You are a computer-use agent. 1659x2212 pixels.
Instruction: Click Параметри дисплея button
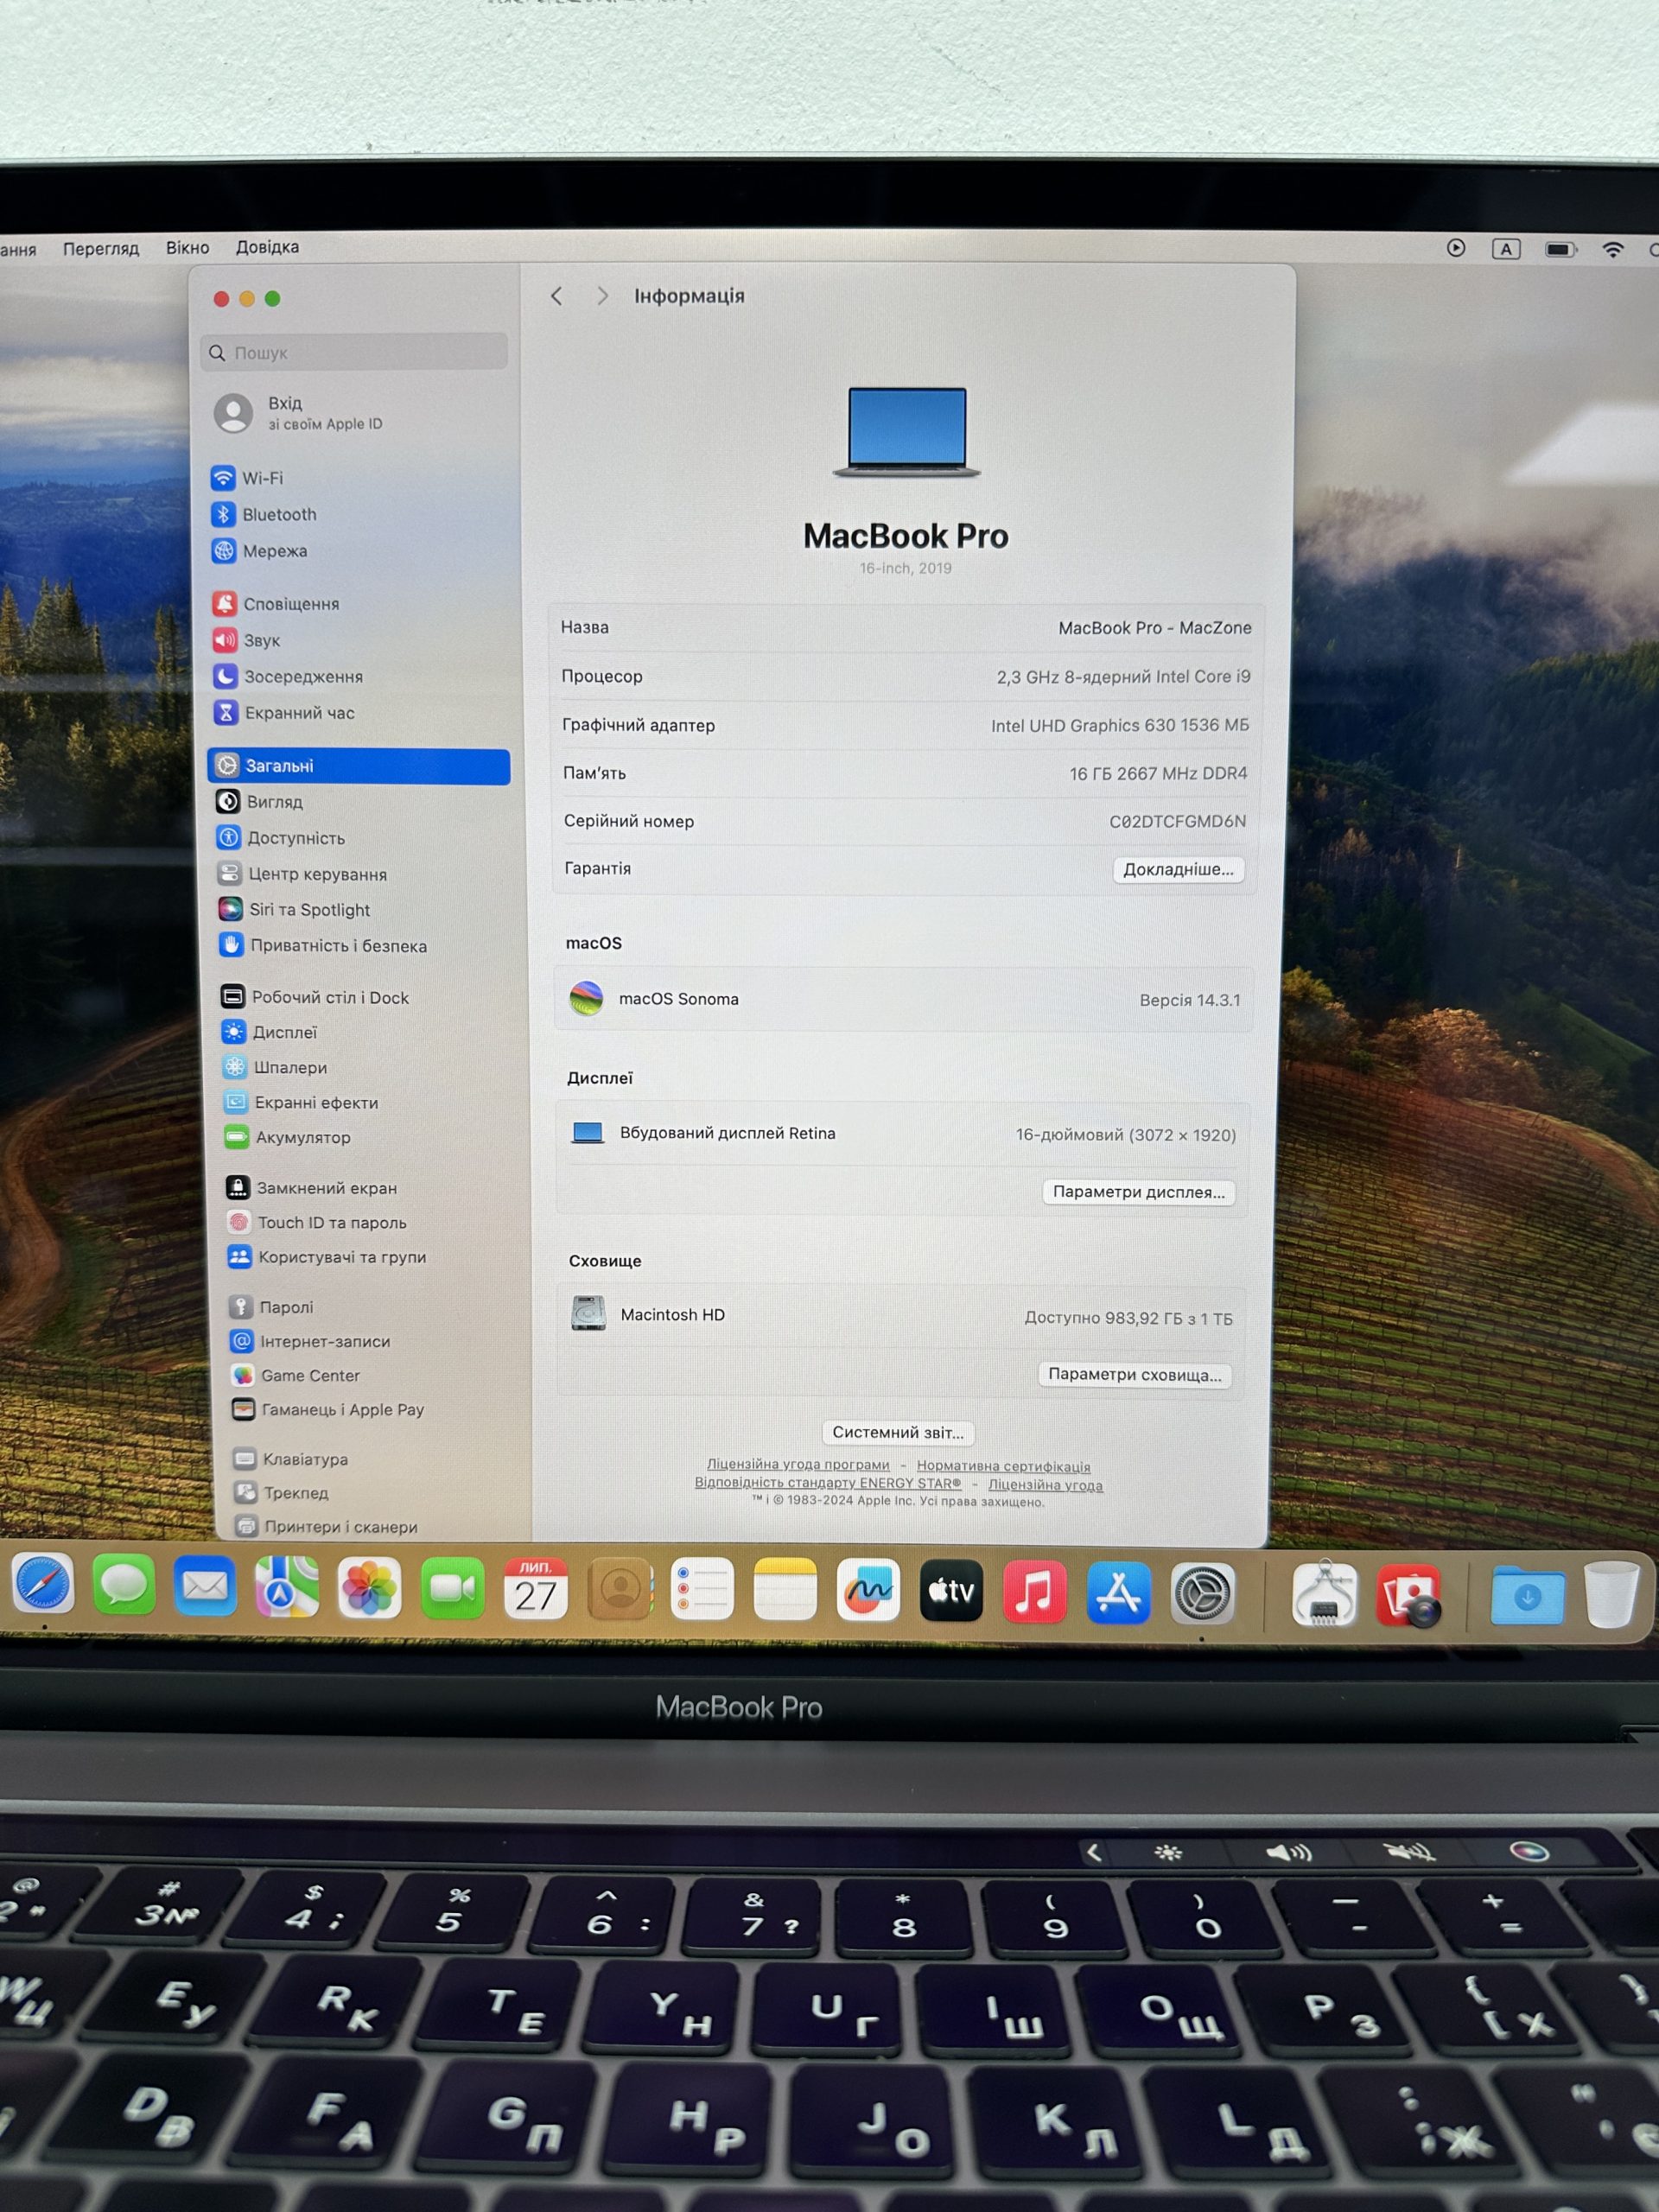[x=1139, y=1192]
